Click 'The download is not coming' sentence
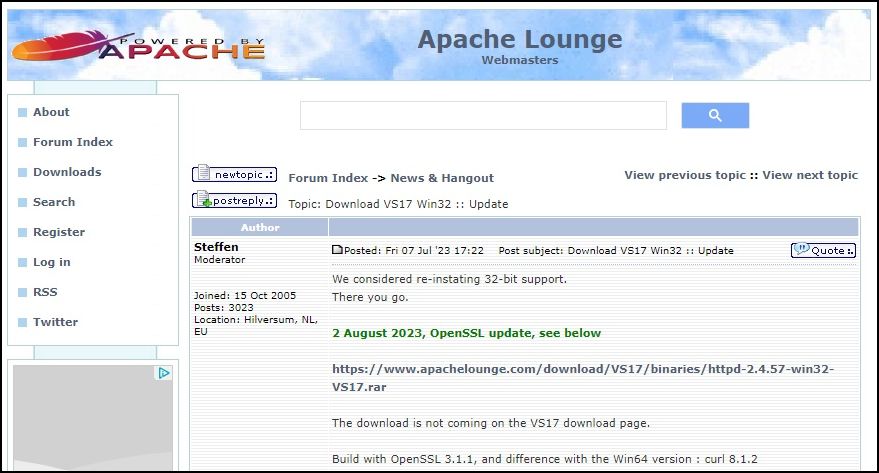The image size is (879, 473). coord(491,423)
